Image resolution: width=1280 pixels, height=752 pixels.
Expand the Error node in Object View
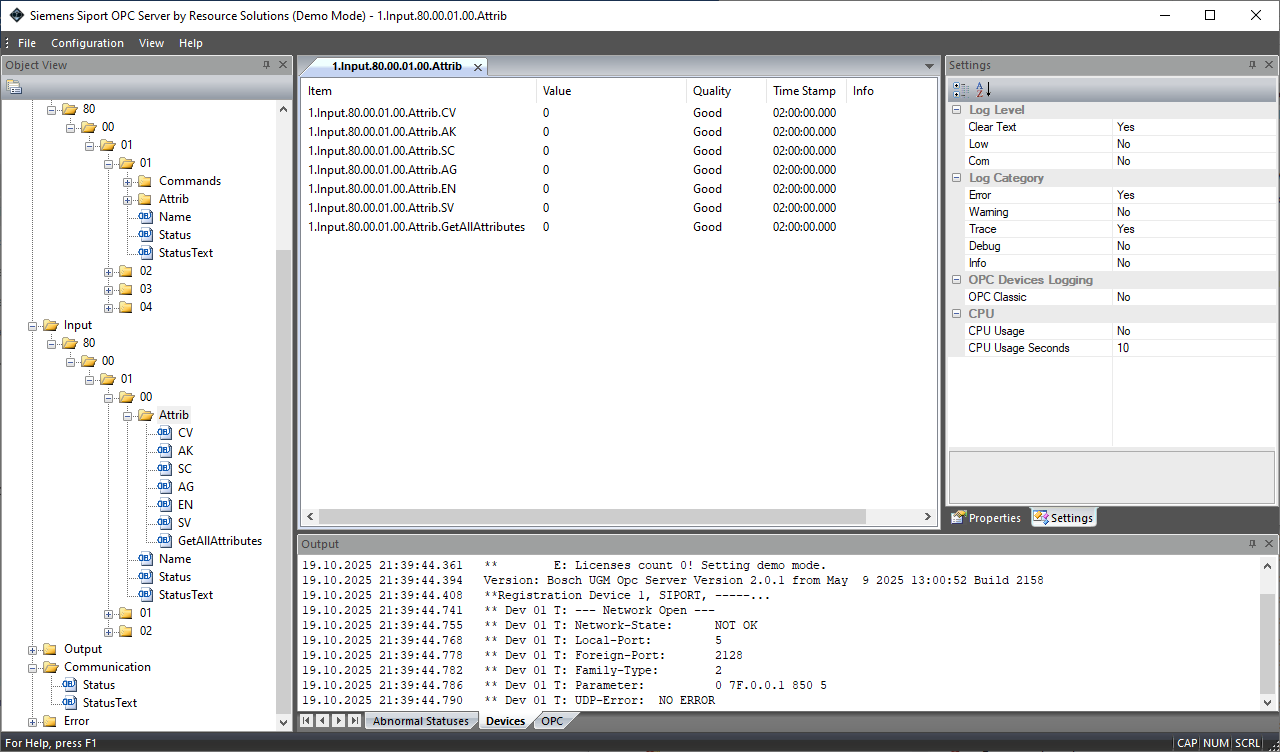coord(33,721)
